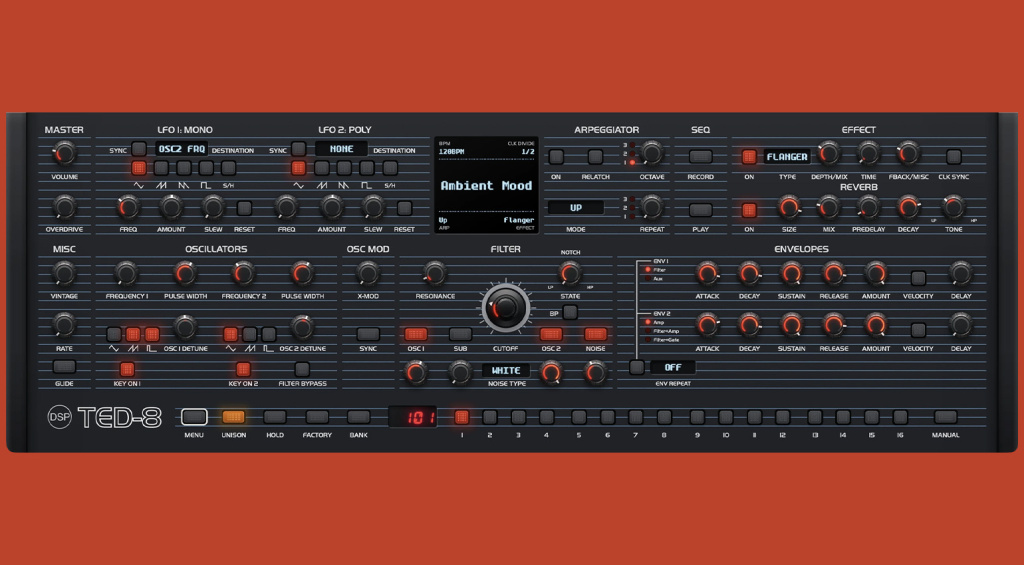
Task: Select preset slot 16 button
Action: [900, 417]
